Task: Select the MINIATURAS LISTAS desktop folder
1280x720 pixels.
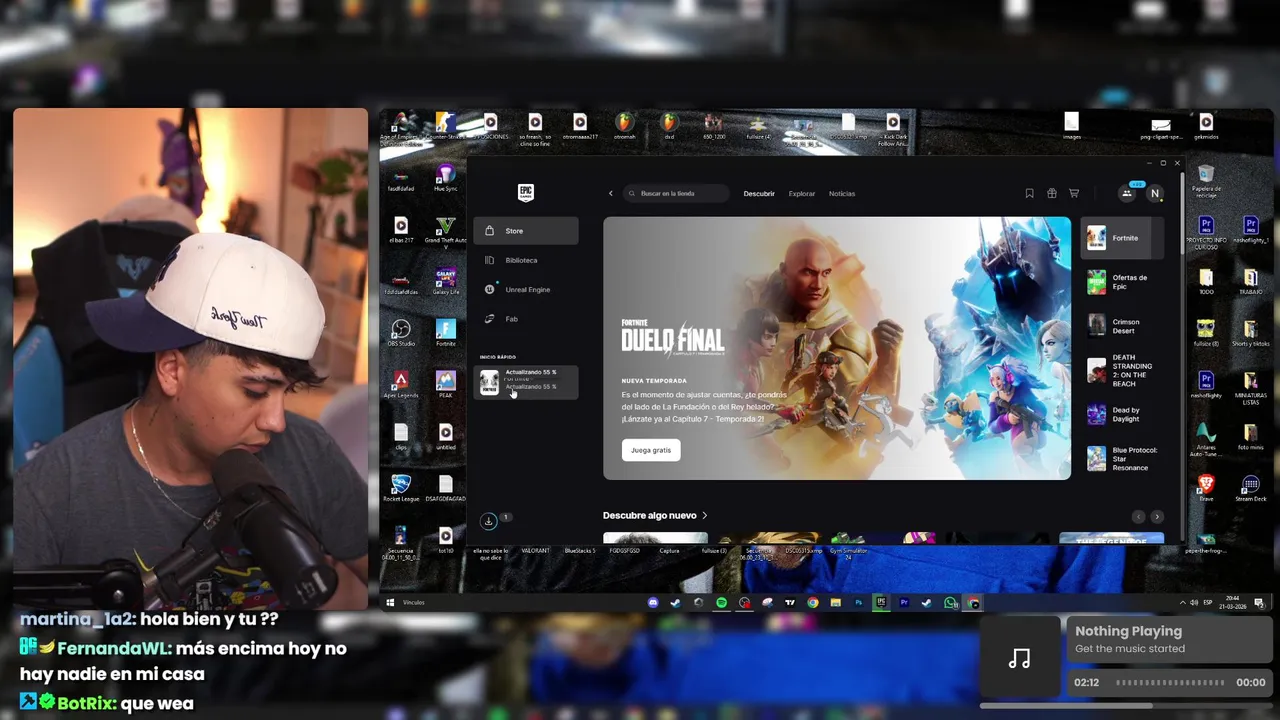Action: (x=1250, y=386)
